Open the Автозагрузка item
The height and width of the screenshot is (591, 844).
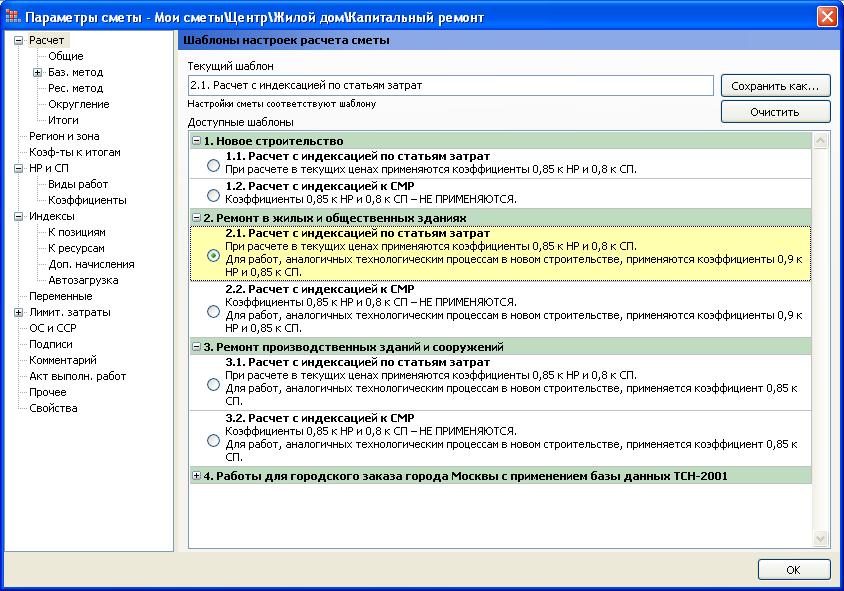pos(83,280)
